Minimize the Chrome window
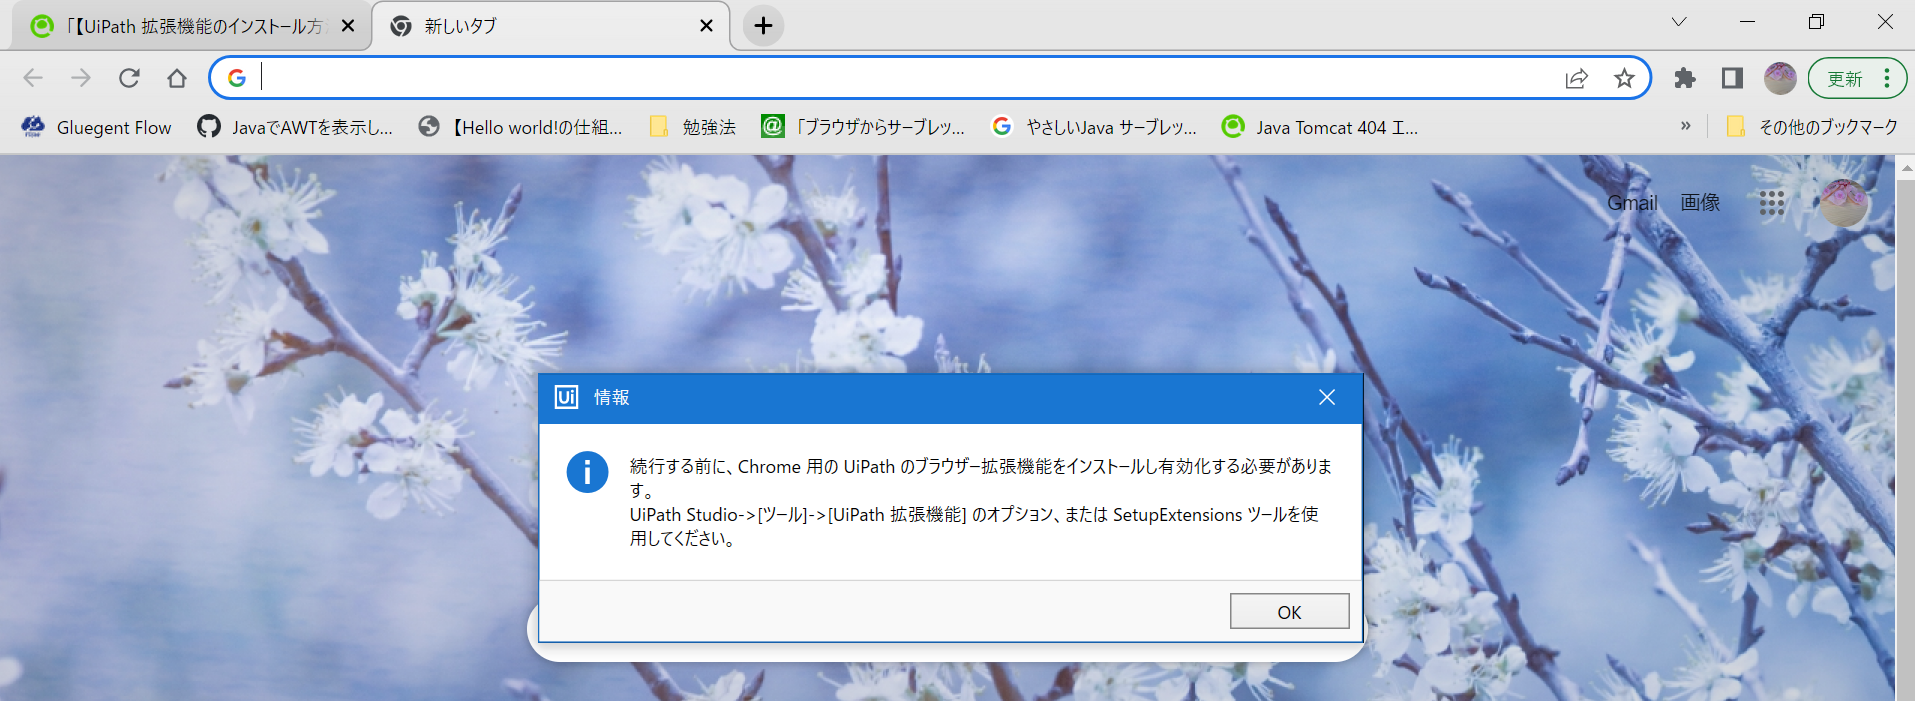The height and width of the screenshot is (701, 1915). point(1748,22)
